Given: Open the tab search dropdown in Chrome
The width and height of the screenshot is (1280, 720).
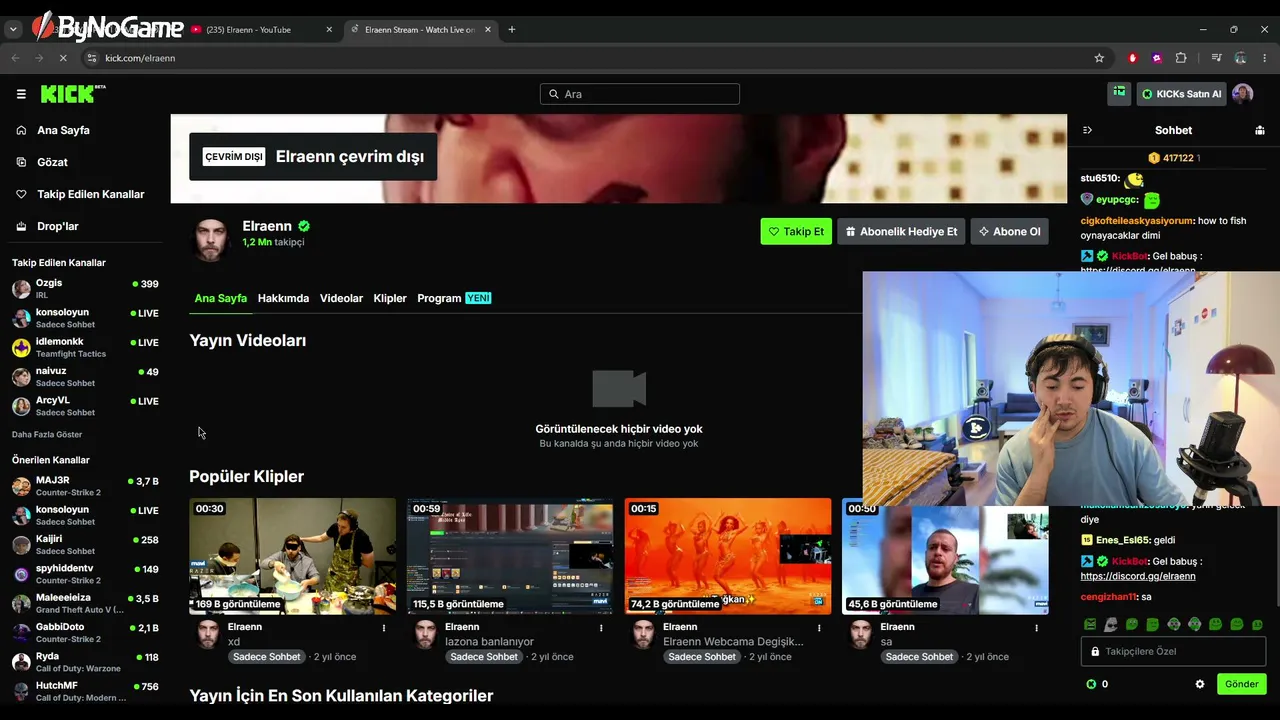Looking at the screenshot, I should 13,29.
